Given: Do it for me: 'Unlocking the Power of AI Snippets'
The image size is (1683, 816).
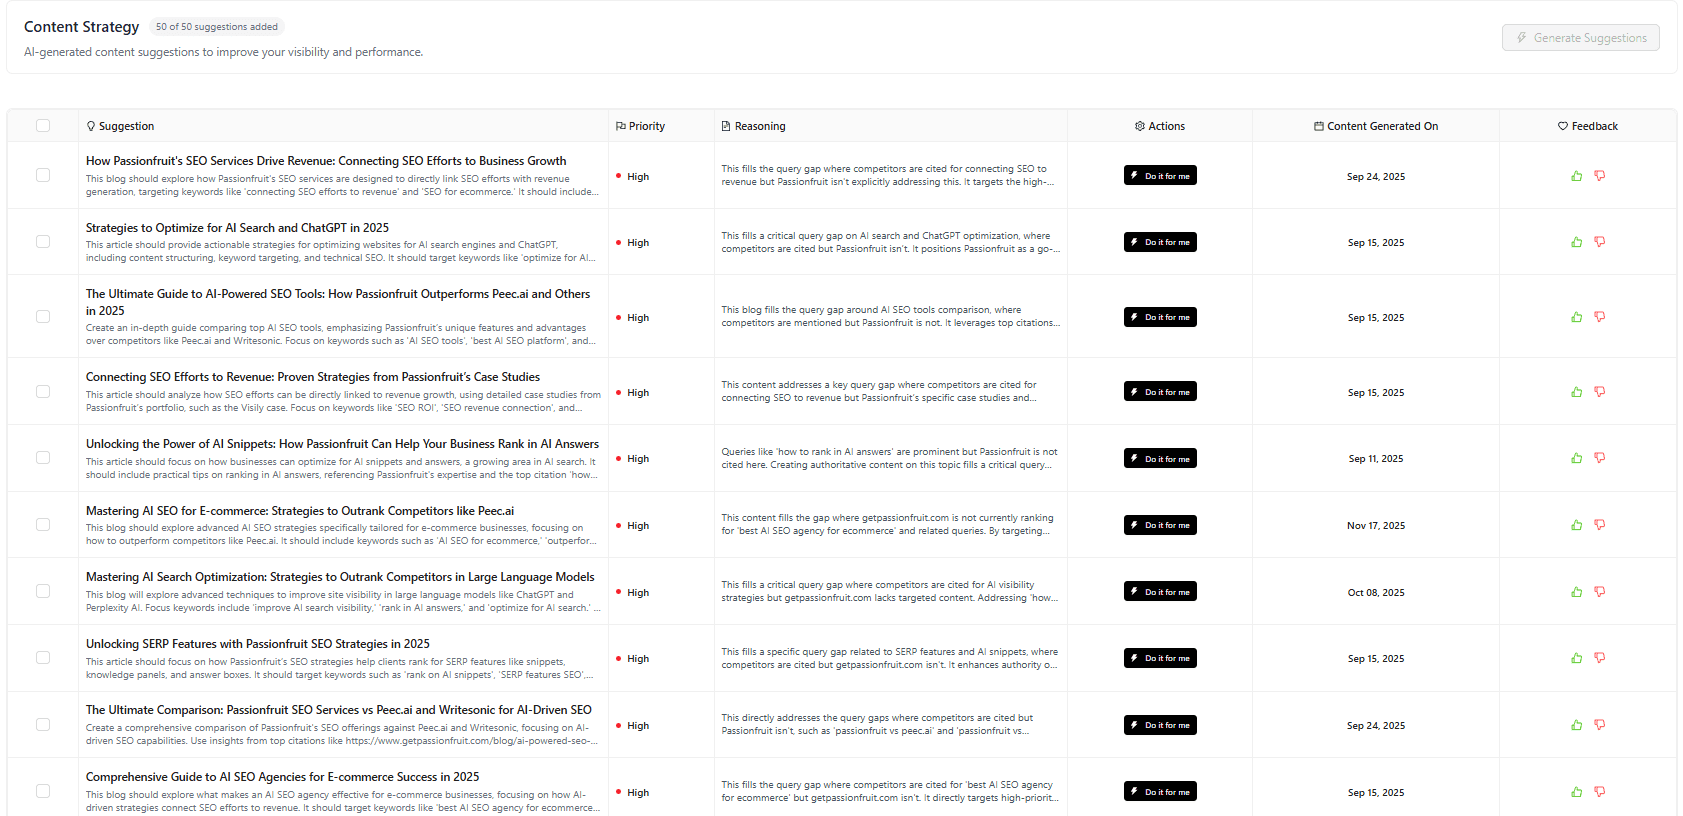Looking at the screenshot, I should click(1160, 458).
